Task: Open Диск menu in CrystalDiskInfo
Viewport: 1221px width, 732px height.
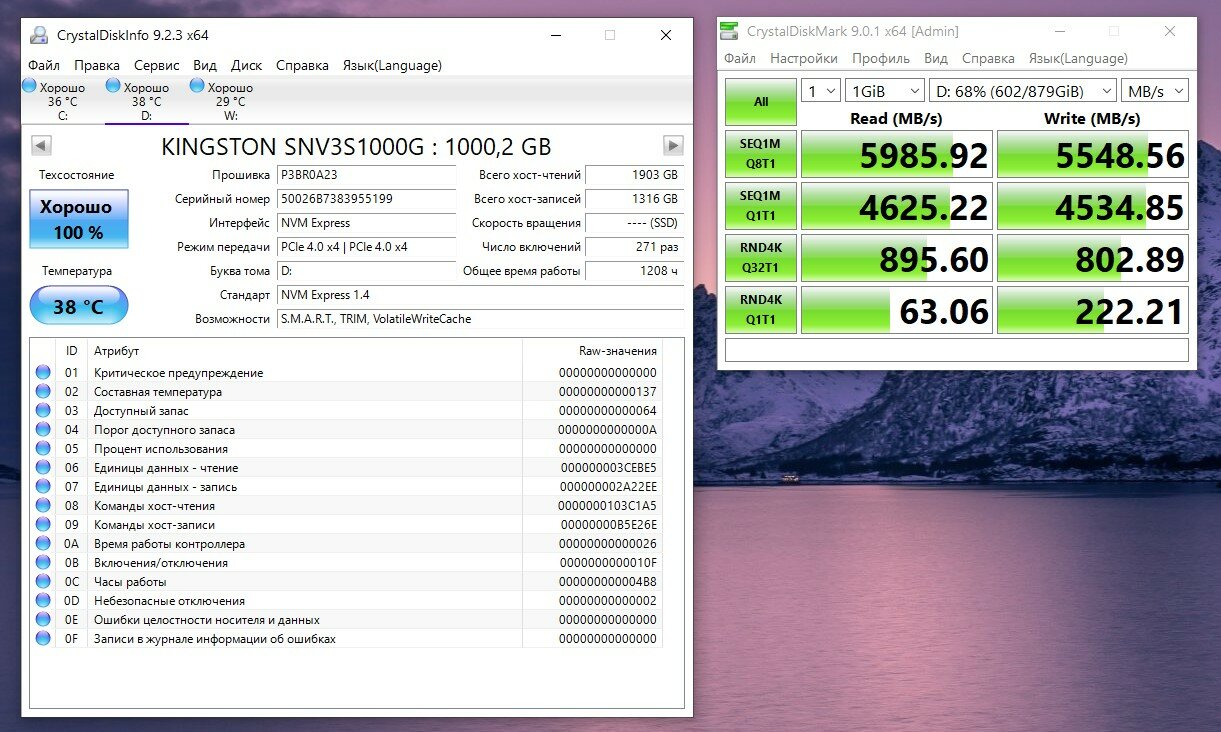Action: click(246, 65)
